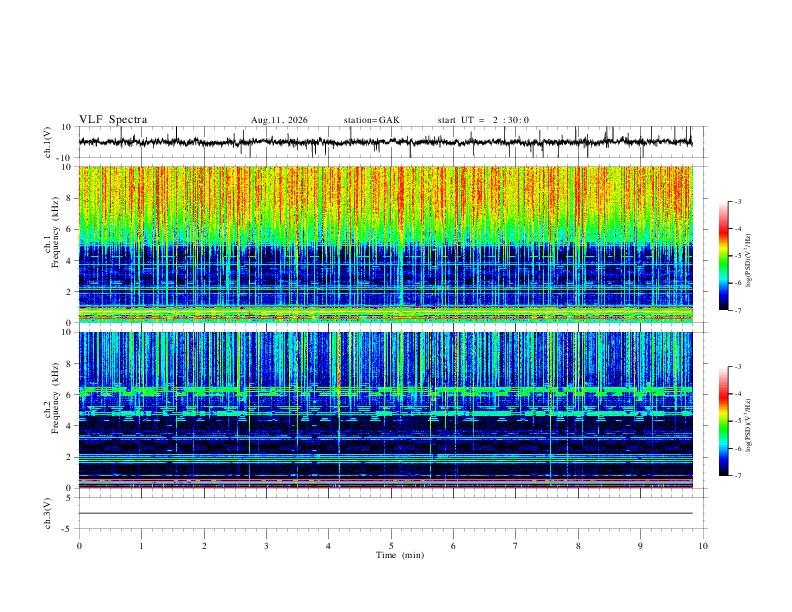
Task: Click the ch.3(V) flat line trace
Action: [x=385, y=513]
